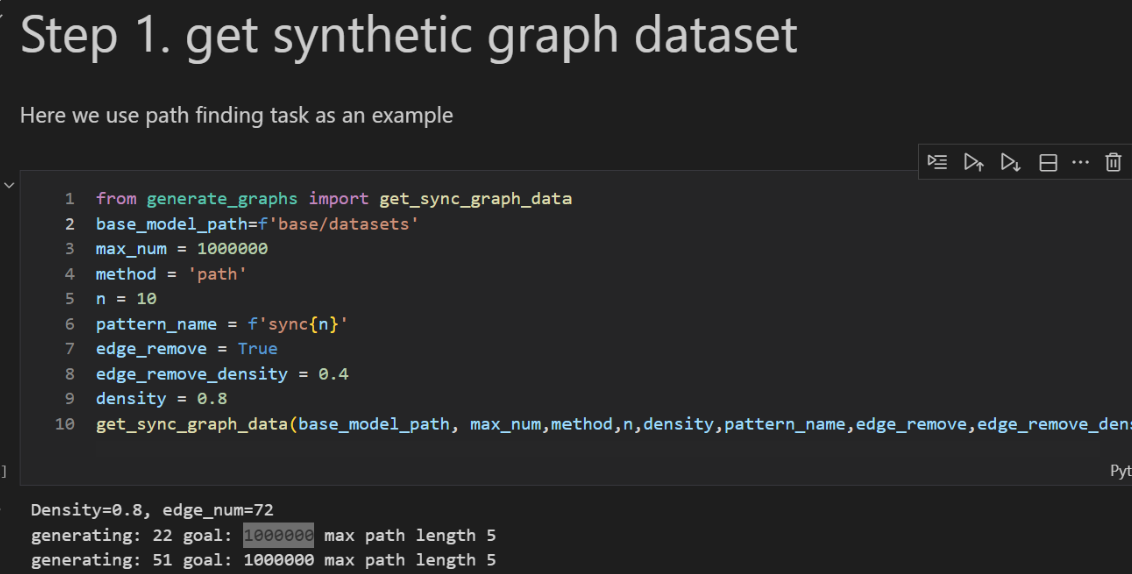This screenshot has width=1132, height=574.
Task: Execute cells above using toolbar icon
Action: 973,162
